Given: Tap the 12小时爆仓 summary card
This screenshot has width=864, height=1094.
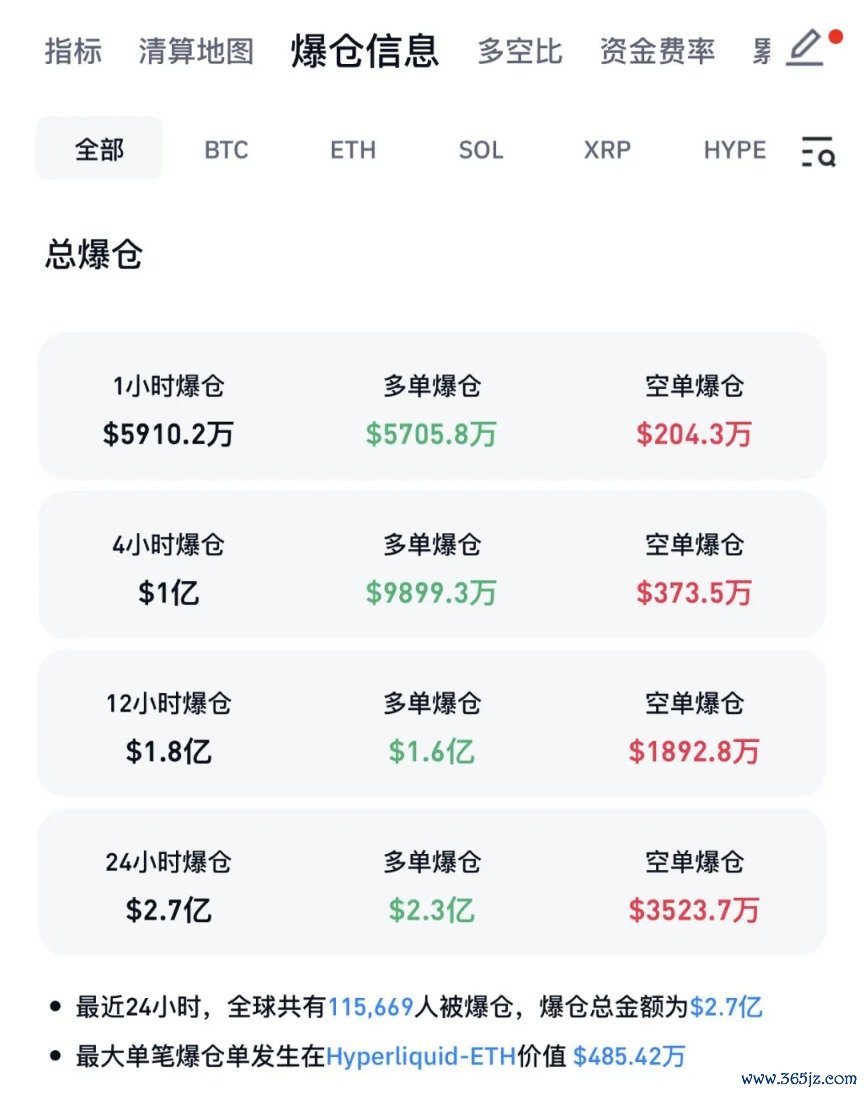Looking at the screenshot, I should (432, 724).
